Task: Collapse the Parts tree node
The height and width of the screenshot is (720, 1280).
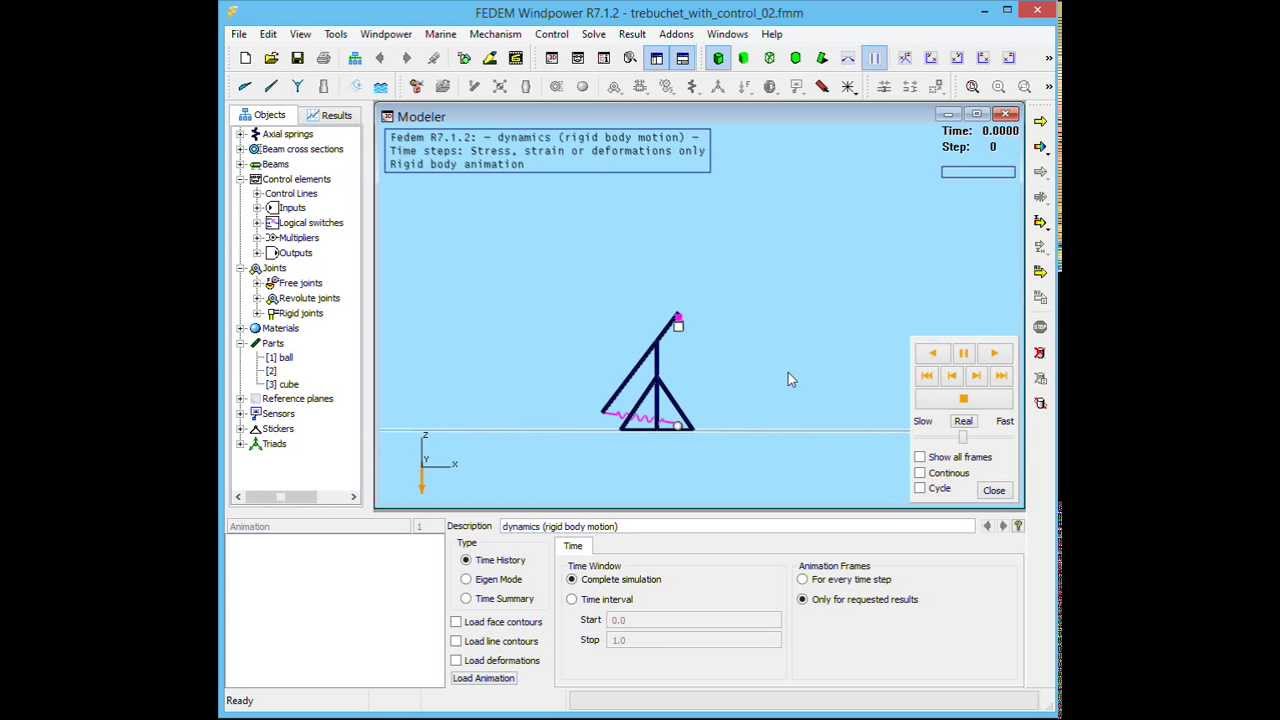Action: [x=241, y=343]
